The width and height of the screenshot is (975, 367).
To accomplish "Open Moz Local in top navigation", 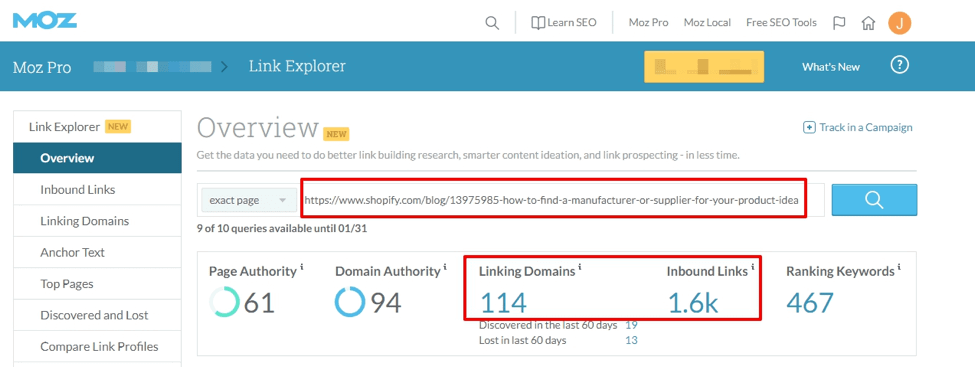I will tap(707, 22).
